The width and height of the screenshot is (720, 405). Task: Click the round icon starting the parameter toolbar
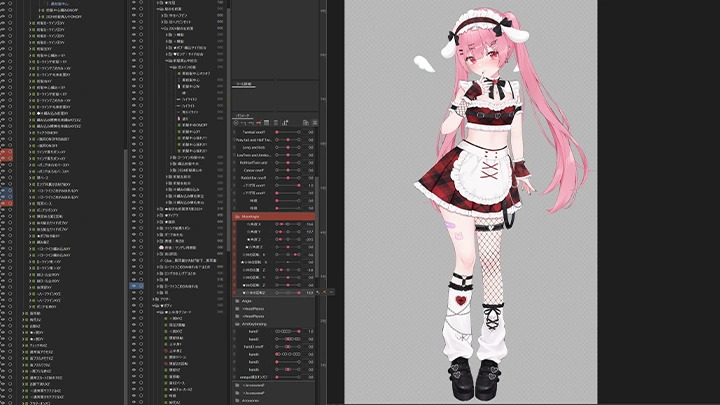236,123
